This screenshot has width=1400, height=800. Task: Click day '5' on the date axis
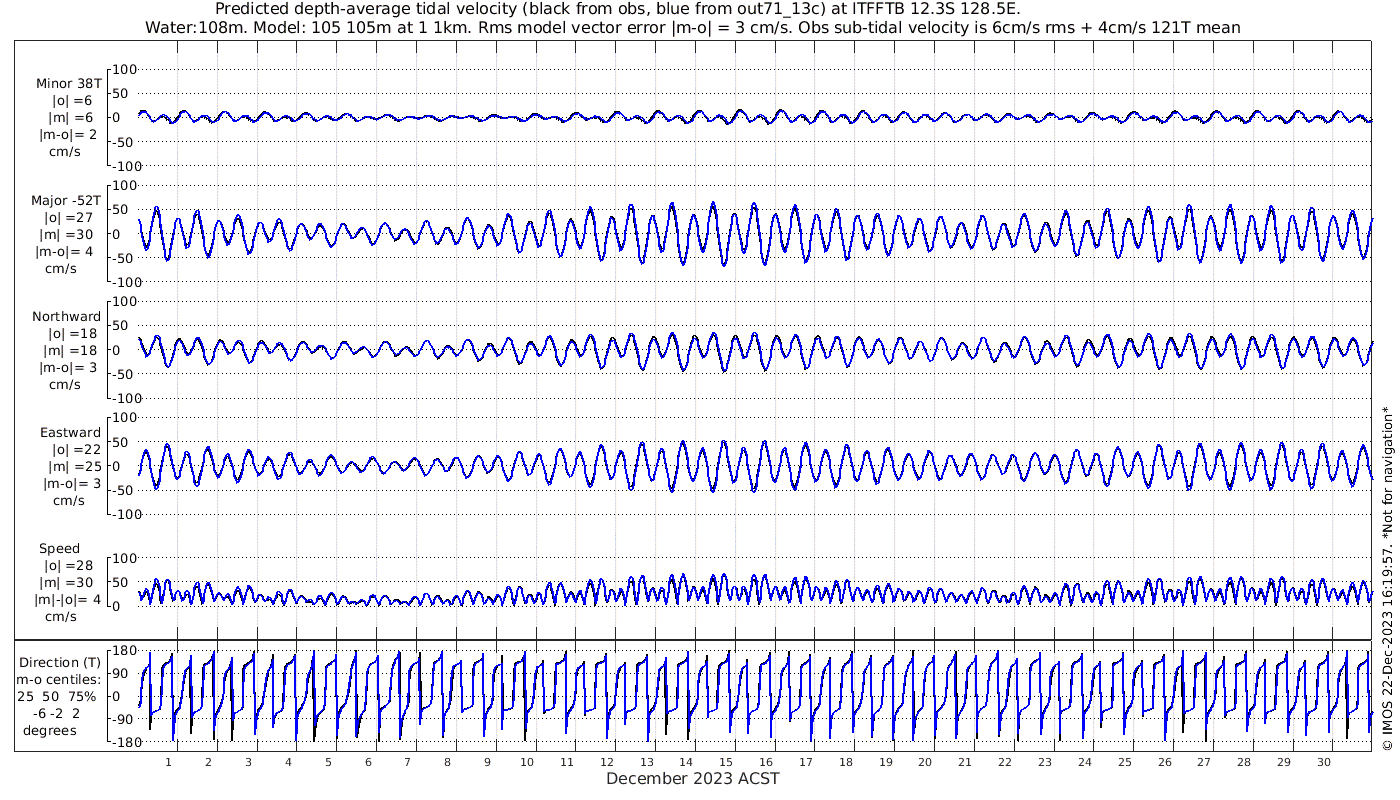(328, 762)
